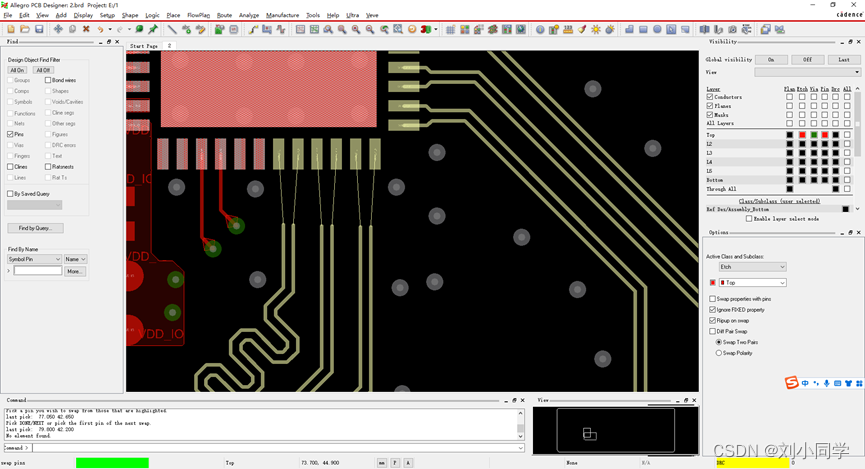Viewport: 865px width, 469px height.
Task: Click the sun-shaped Highlight icon
Action: [596, 29]
